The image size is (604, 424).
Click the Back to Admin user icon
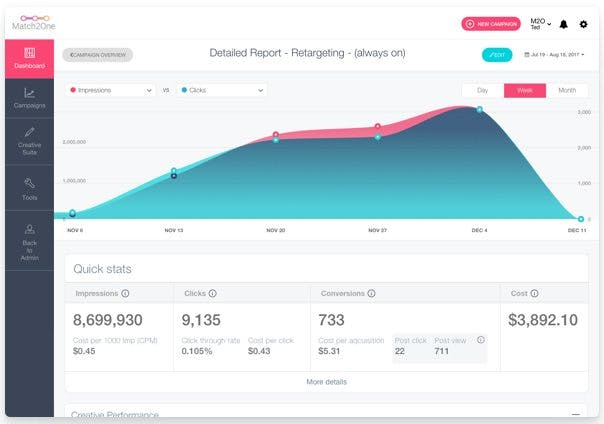coord(30,230)
